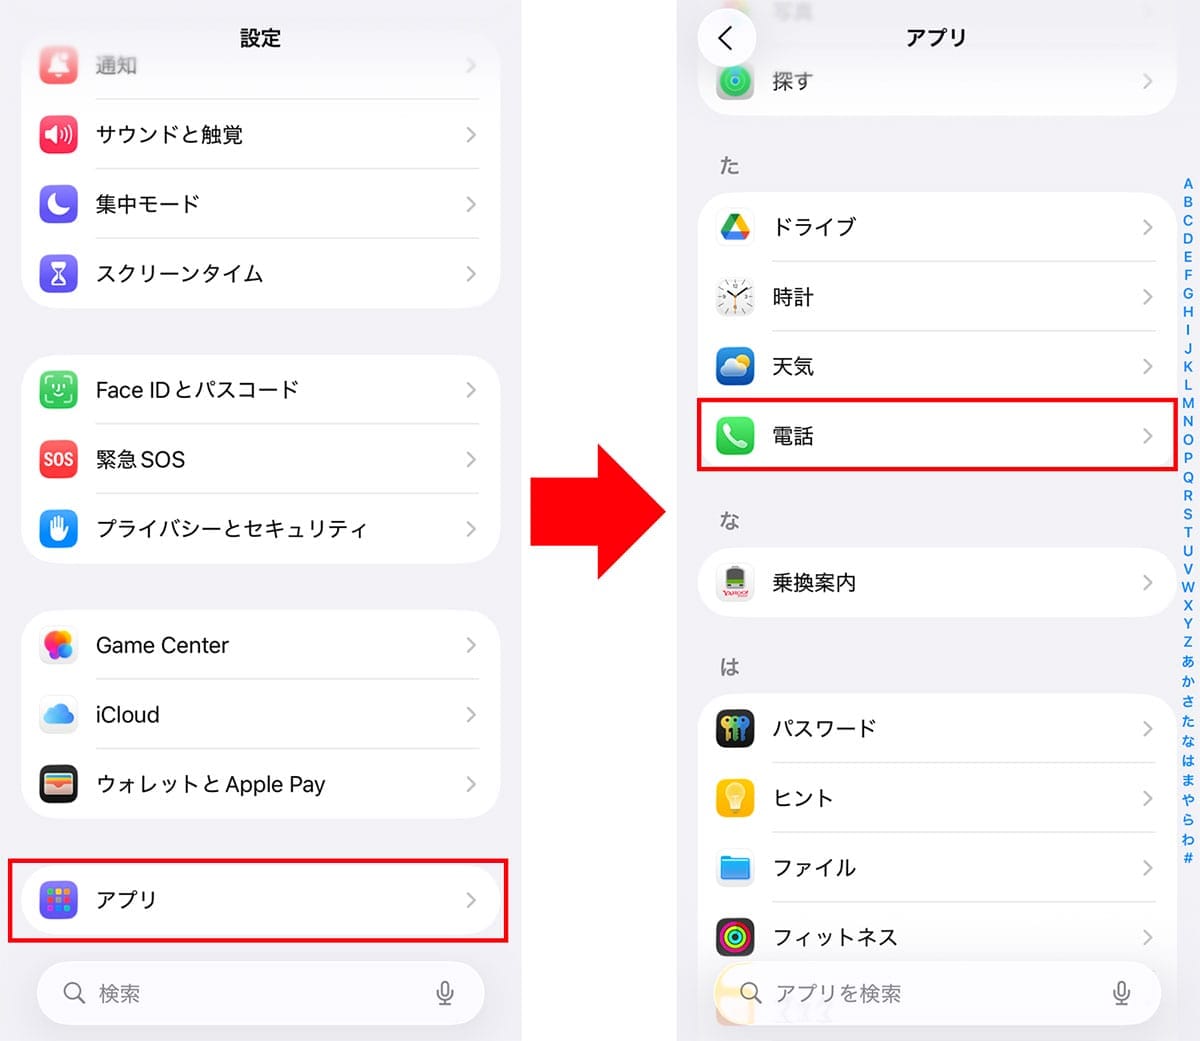
Task: Jump to は in the index sidebar
Action: tap(1188, 760)
